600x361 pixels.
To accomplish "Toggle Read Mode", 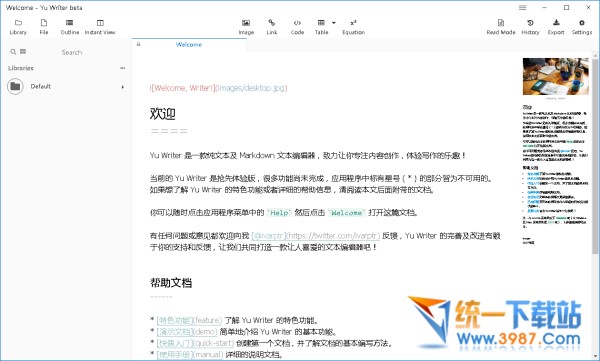I will (x=501, y=23).
